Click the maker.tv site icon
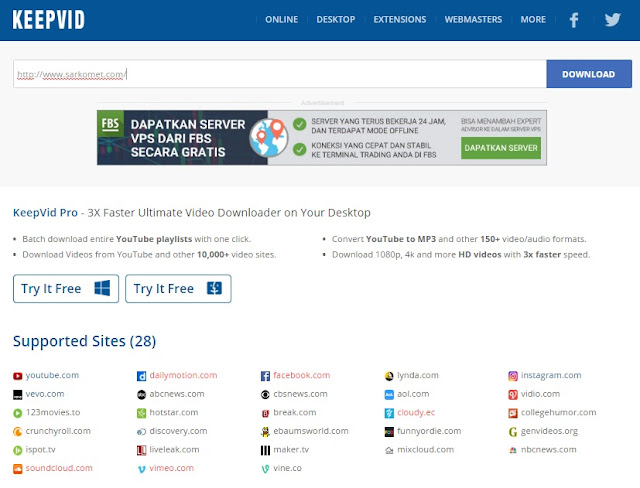640x488 pixels. click(x=265, y=450)
